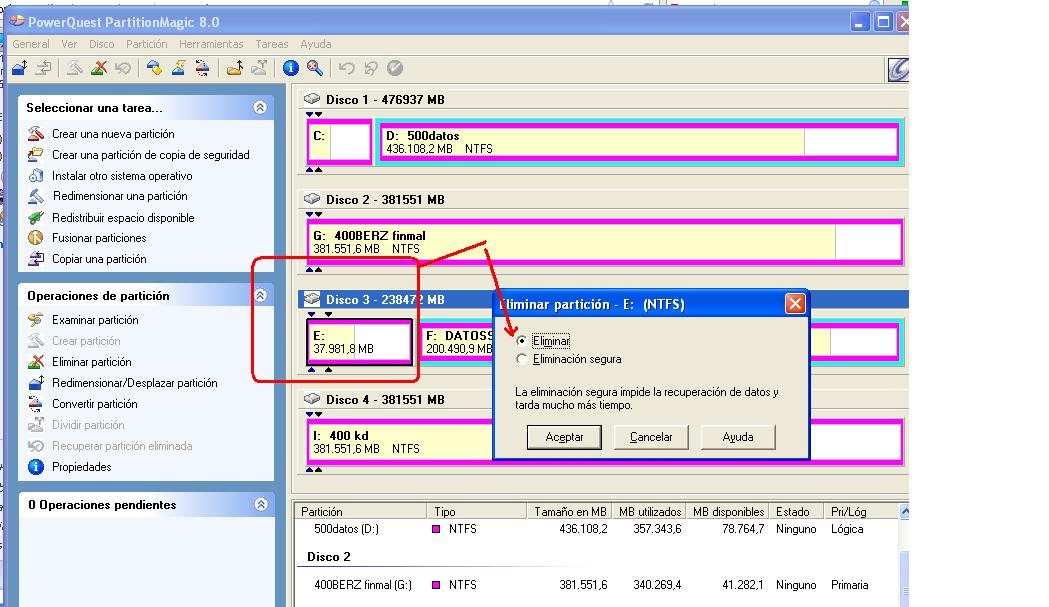
Task: Click the Partición column header
Action: [361, 511]
